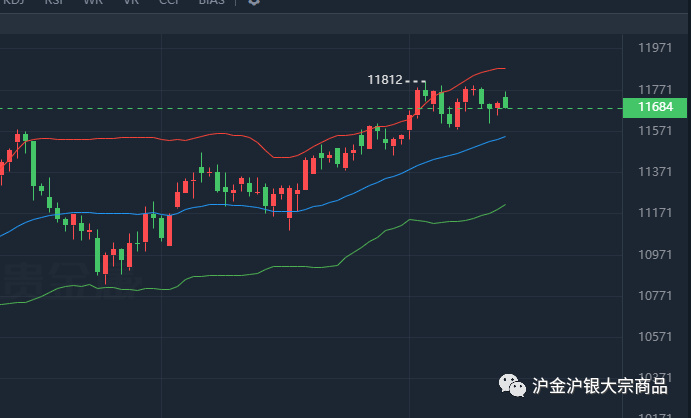The image size is (691, 418).
Task: Click the 11171 price axis label
Action: click(655, 213)
